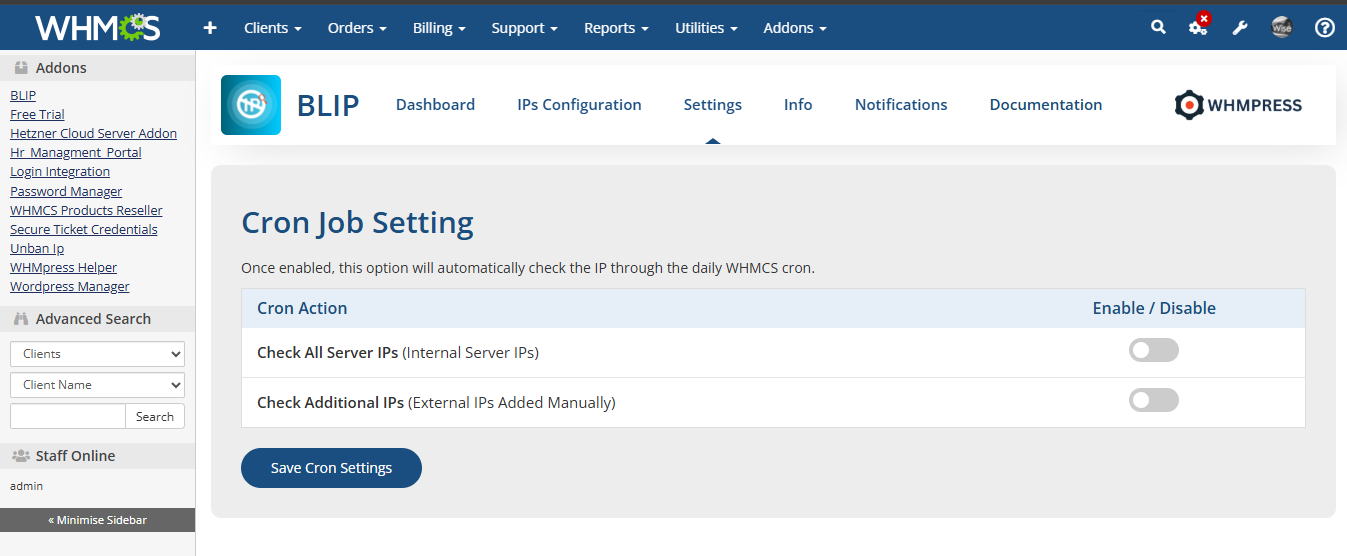This screenshot has height=556, width=1347.
Task: Click the admin avatar icon
Action: click(x=1282, y=28)
